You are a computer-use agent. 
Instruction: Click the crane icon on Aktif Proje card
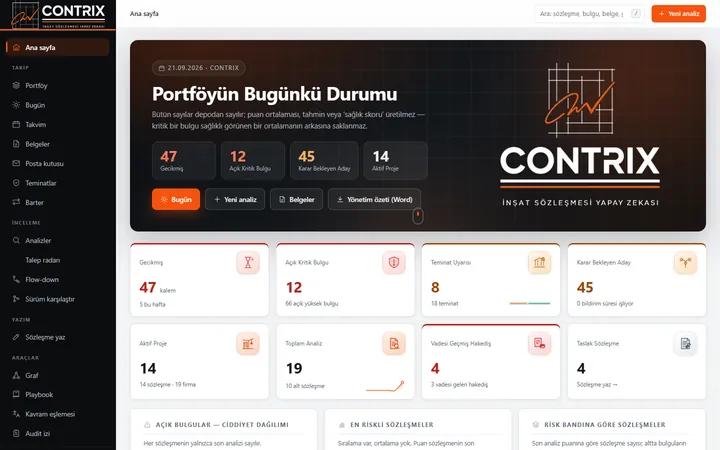coord(248,343)
